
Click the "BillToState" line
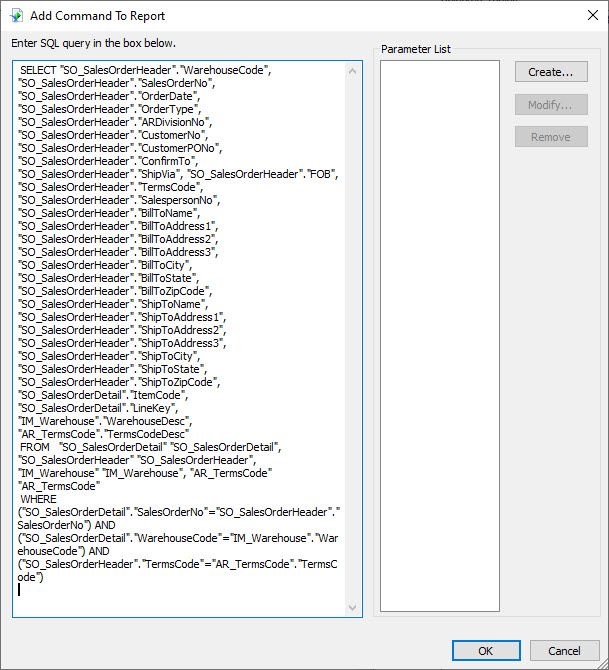click(x=109, y=278)
